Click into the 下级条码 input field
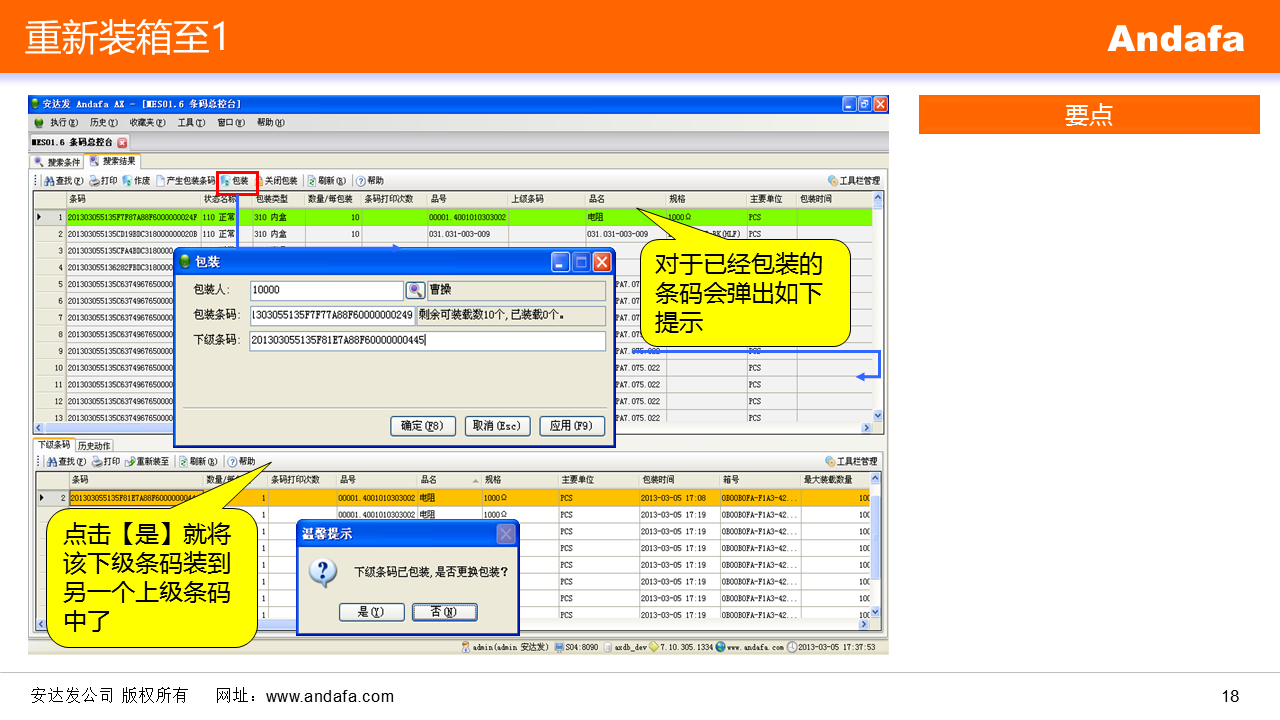Image resolution: width=1280 pixels, height=720 pixels. point(427,341)
